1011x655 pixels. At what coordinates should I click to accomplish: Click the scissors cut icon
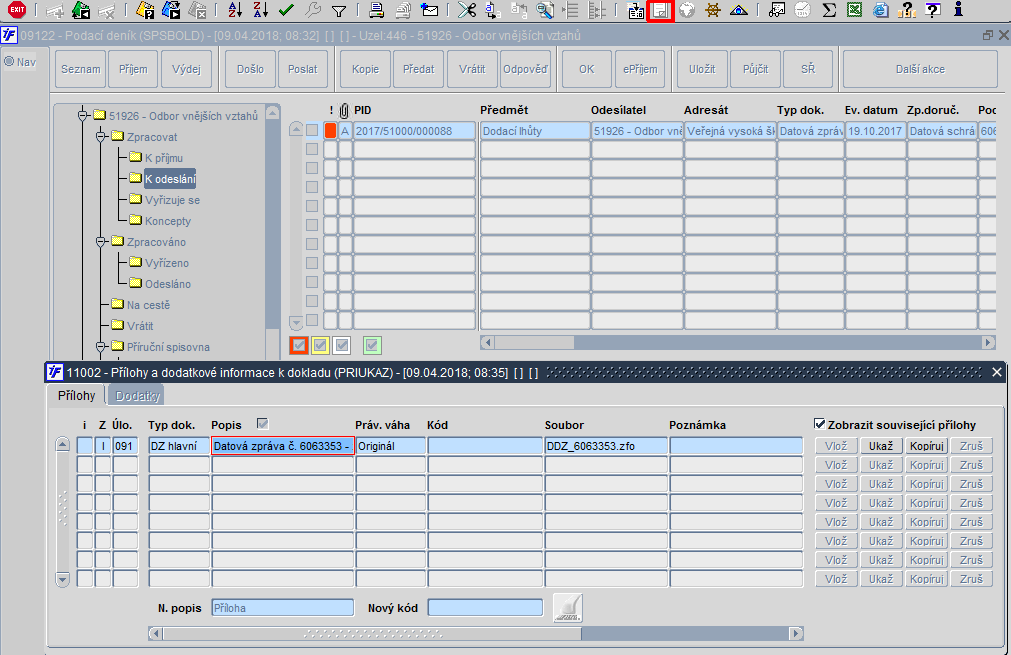(x=465, y=11)
